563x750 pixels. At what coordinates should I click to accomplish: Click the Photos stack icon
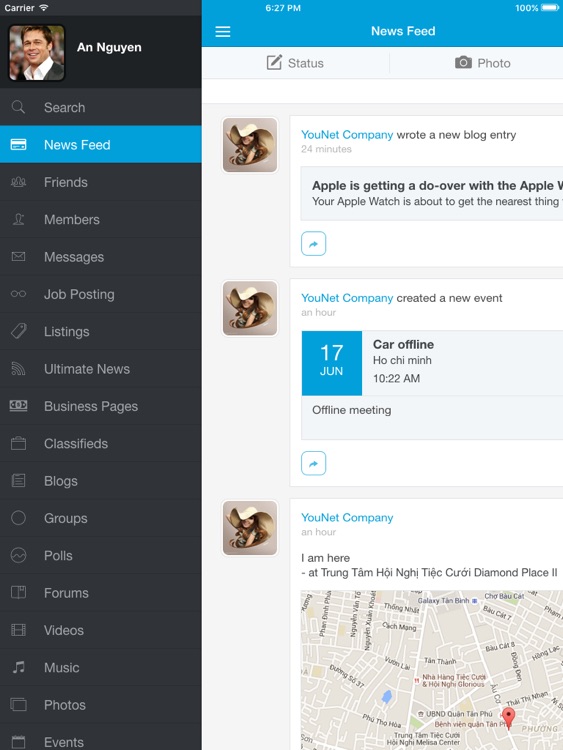[18, 704]
